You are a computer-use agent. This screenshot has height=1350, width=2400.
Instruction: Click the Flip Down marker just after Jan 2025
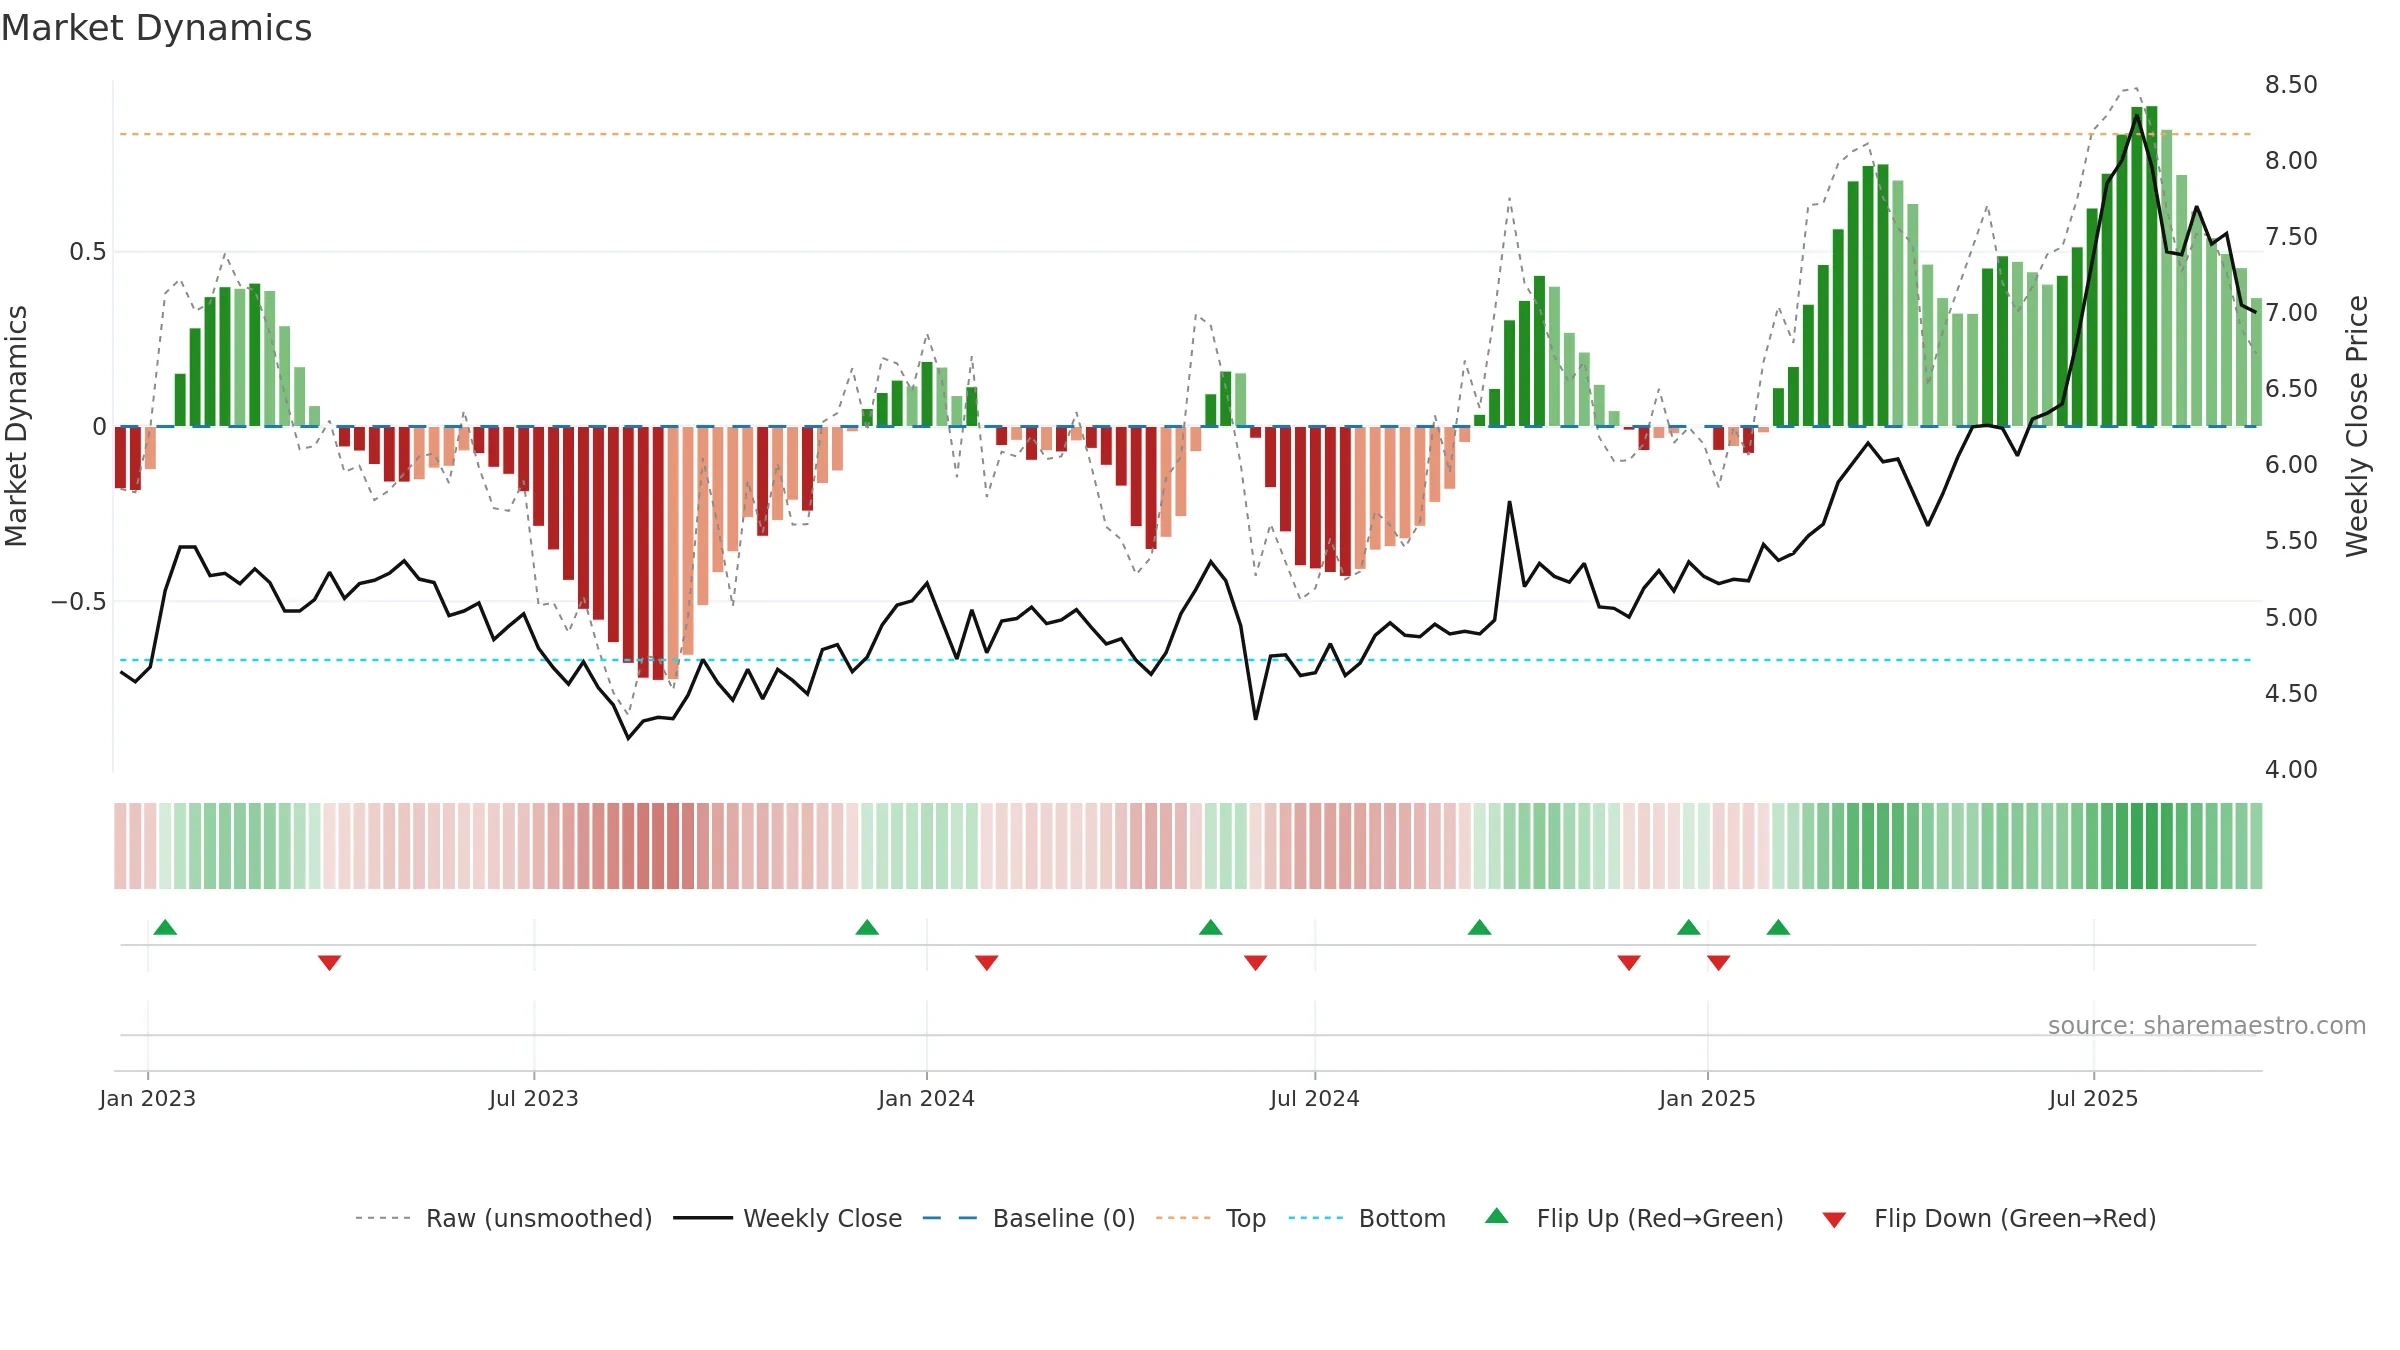[x=1718, y=963]
